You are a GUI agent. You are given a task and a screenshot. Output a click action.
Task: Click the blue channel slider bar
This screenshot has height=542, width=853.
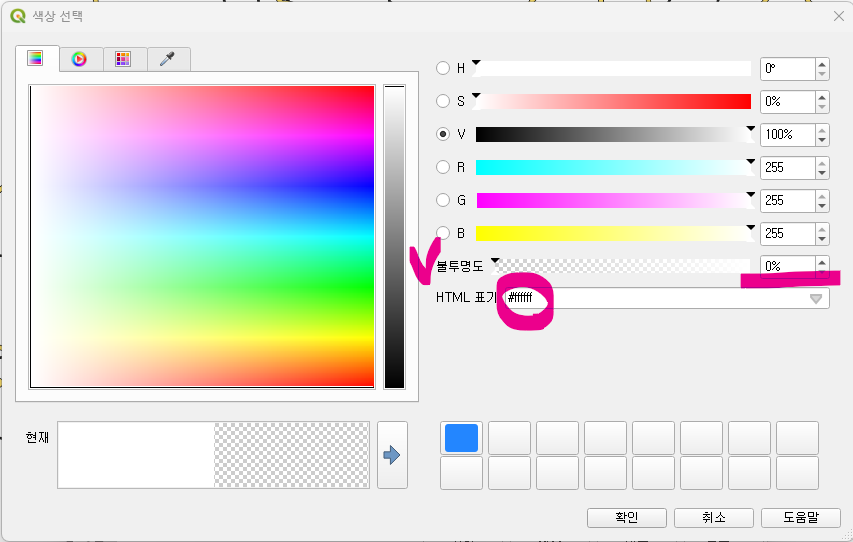tap(613, 233)
